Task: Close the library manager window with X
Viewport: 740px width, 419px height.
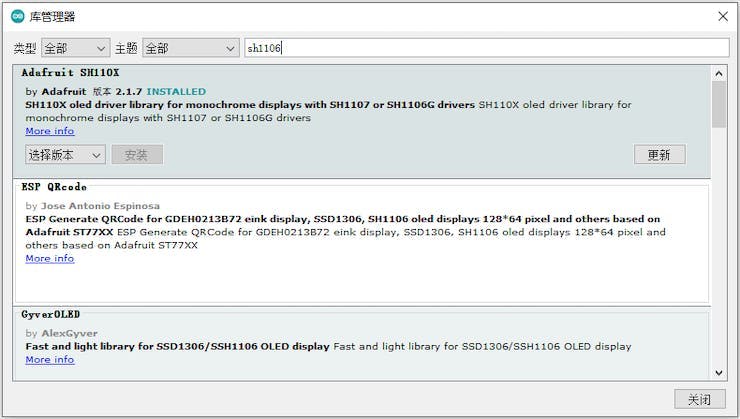Action: 723,17
